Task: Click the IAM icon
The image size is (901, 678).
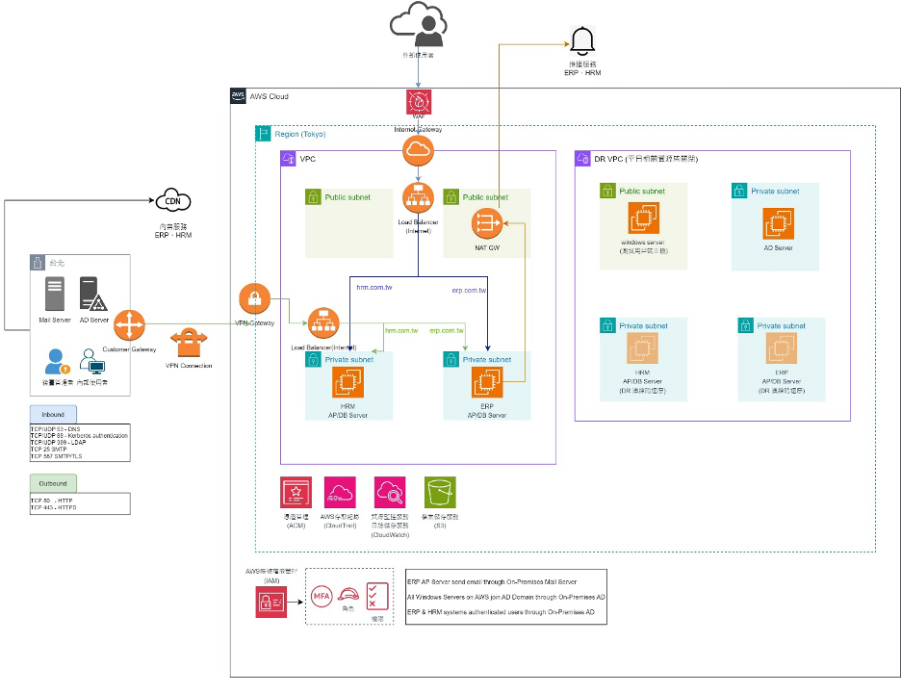Action: [x=271, y=599]
